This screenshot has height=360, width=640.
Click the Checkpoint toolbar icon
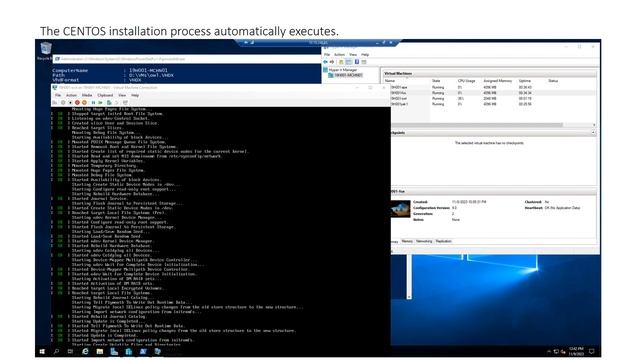pyautogui.click(x=109, y=102)
